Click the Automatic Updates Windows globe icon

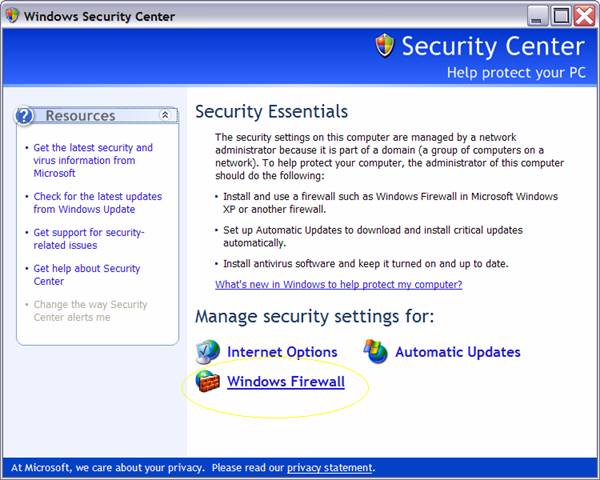(375, 351)
